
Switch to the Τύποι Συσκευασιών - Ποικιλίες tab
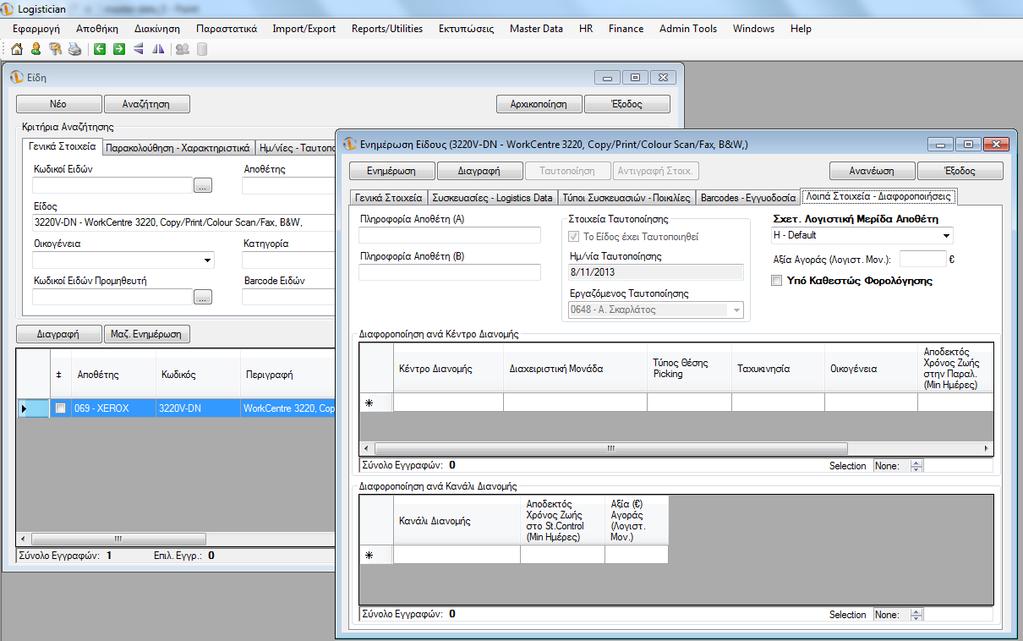point(626,198)
